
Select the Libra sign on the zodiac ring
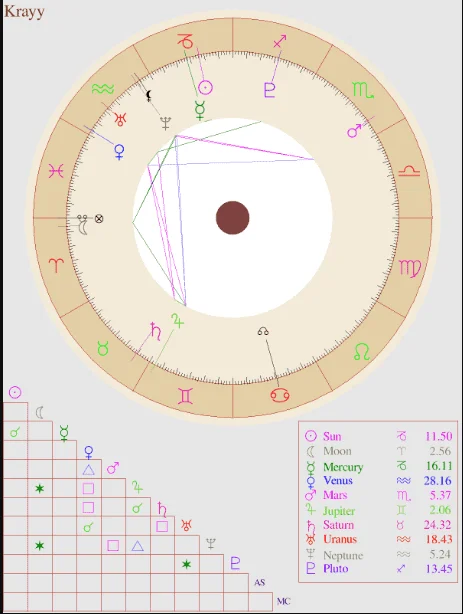click(409, 172)
